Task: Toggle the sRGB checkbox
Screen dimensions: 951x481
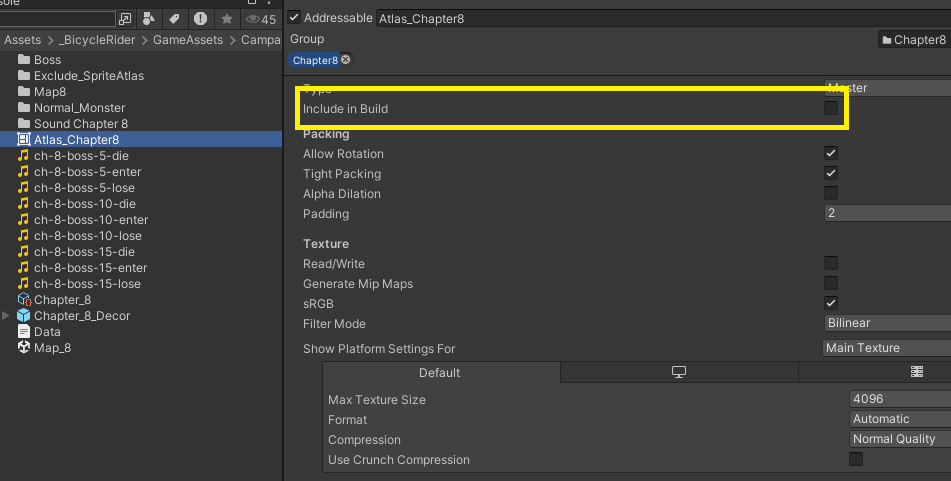Action: (x=831, y=303)
